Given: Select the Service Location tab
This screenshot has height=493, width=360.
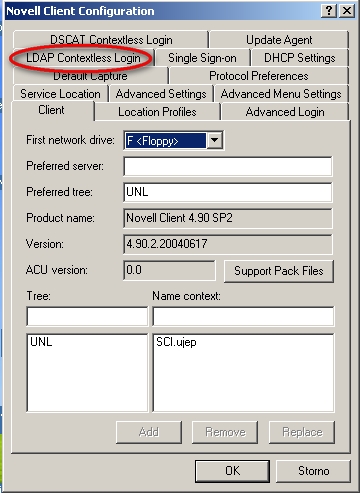Looking at the screenshot, I should click(60, 94).
